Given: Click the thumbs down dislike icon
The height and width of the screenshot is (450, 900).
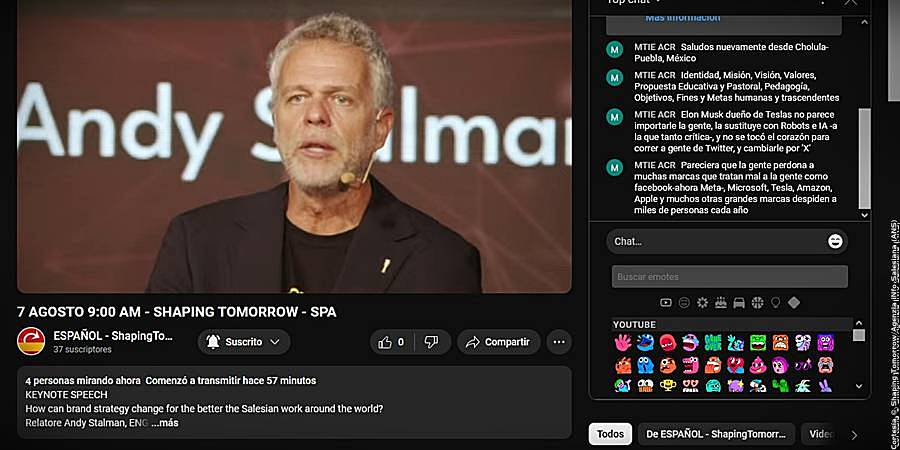Looking at the screenshot, I should (x=432, y=342).
